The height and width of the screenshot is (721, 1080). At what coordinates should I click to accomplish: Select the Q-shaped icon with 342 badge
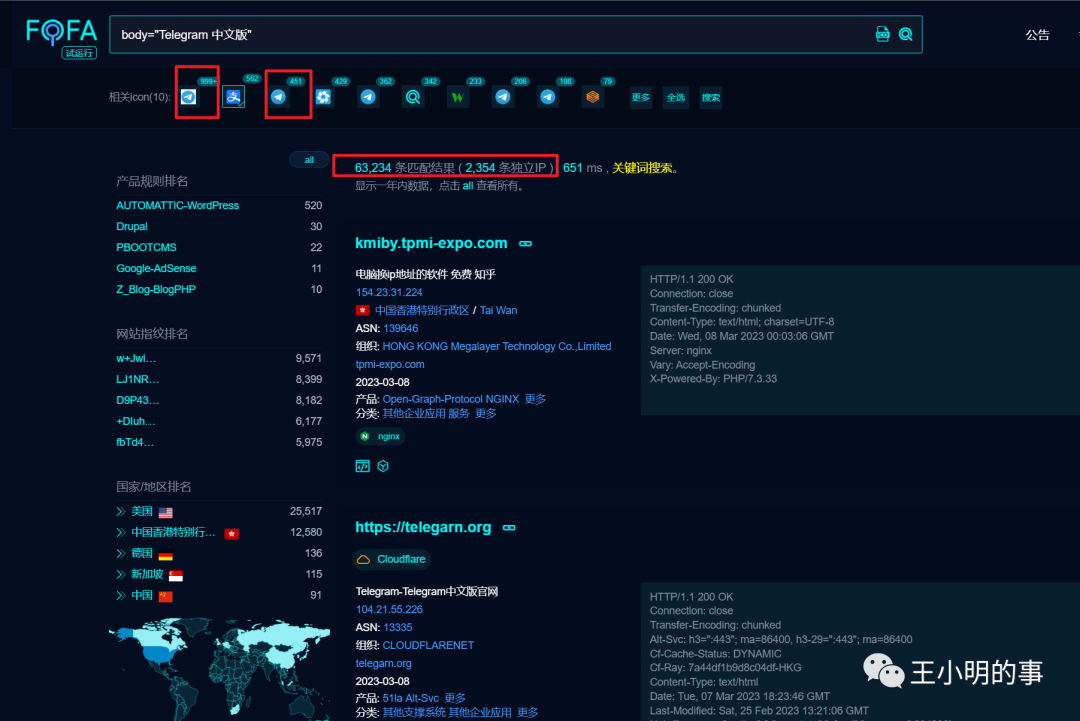pyautogui.click(x=413, y=96)
